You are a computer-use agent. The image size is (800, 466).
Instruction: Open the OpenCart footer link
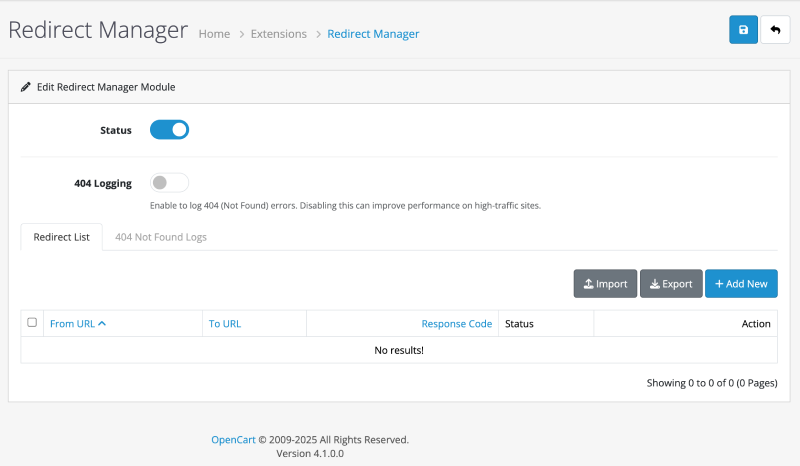click(233, 439)
